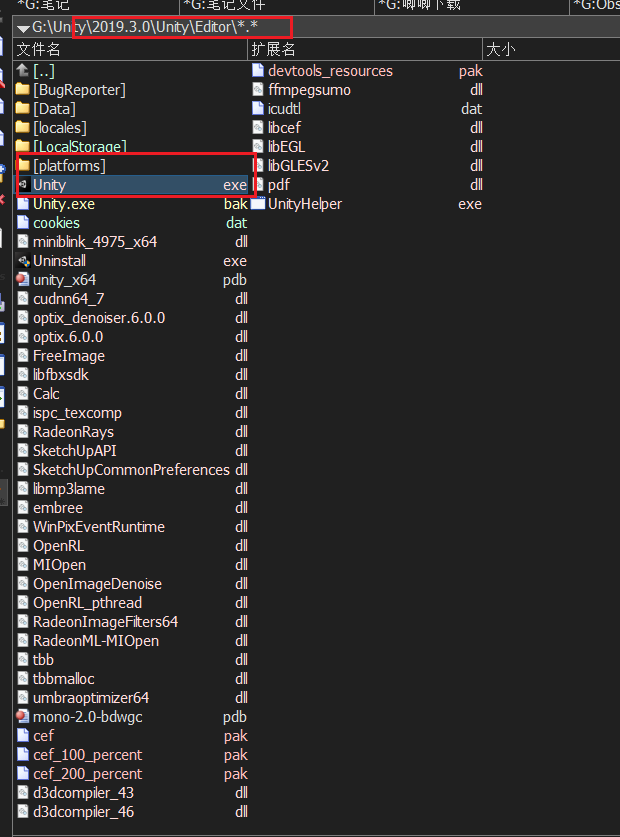Viewport: 620px width, 837px height.
Task: Select OpenRL dll file
Action: (x=132, y=546)
